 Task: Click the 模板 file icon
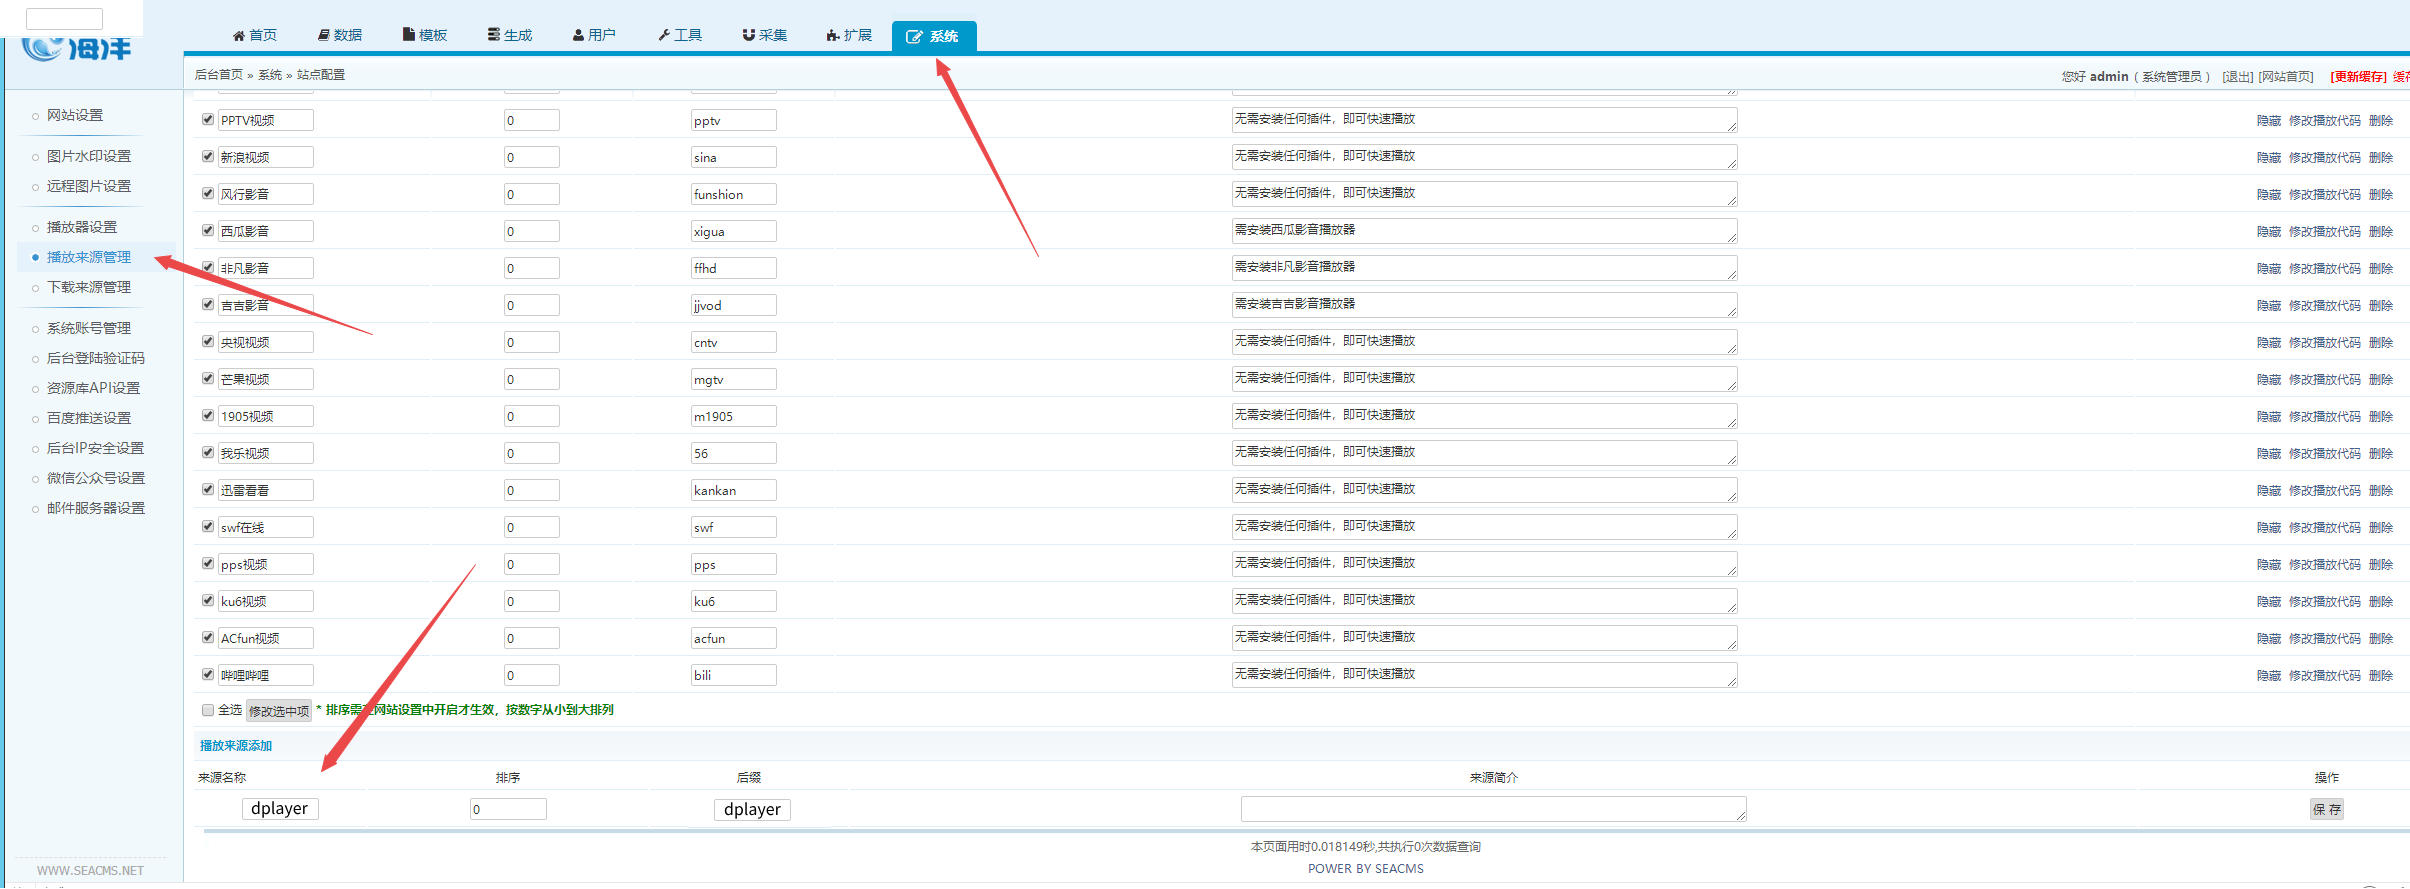click(409, 35)
